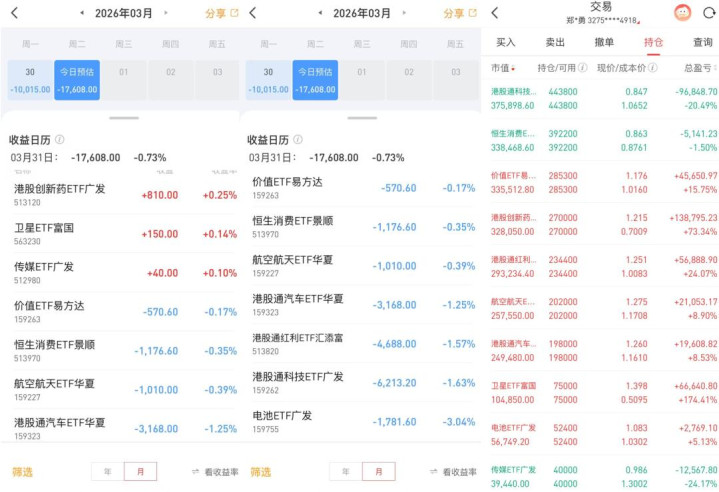
Task: Open 恒生消费ETF景顺 row in left list
Action: click(124, 350)
